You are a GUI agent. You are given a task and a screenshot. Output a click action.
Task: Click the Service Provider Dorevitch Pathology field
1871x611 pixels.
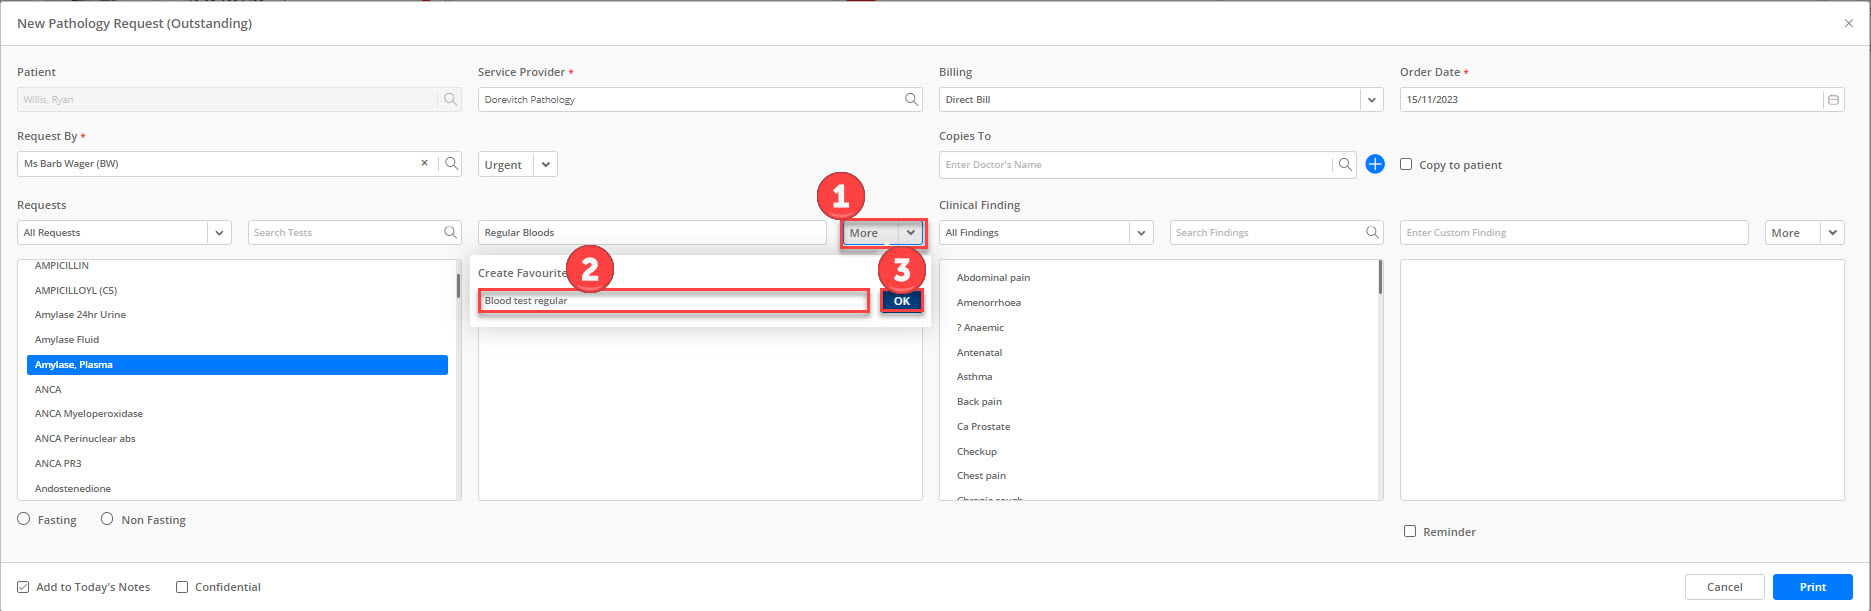690,100
